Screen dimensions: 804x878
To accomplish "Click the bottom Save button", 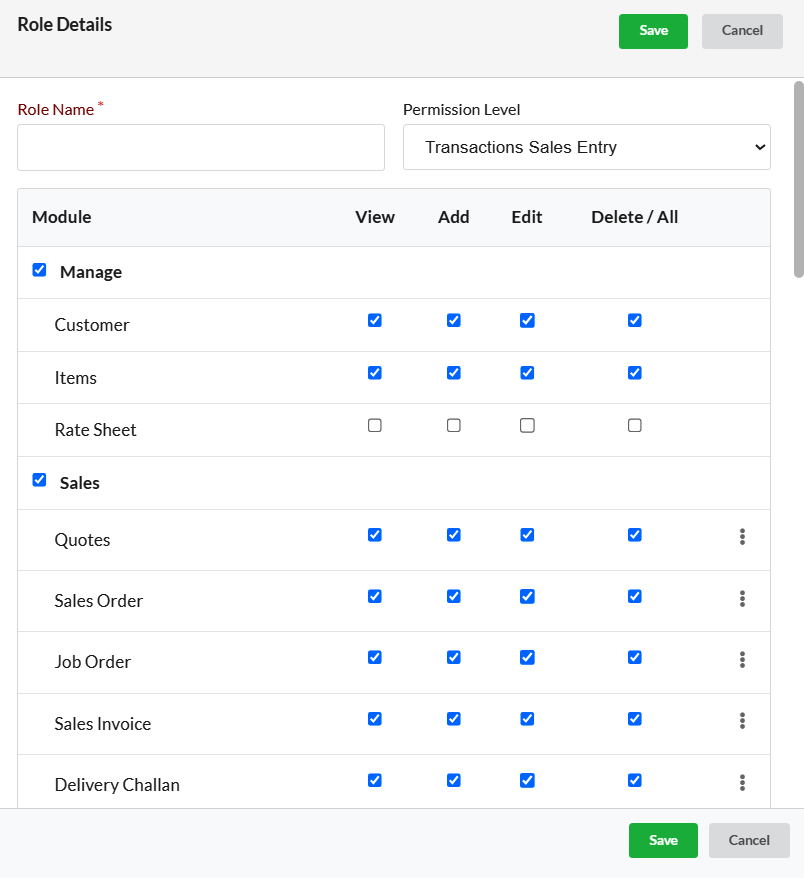I will pyautogui.click(x=663, y=840).
